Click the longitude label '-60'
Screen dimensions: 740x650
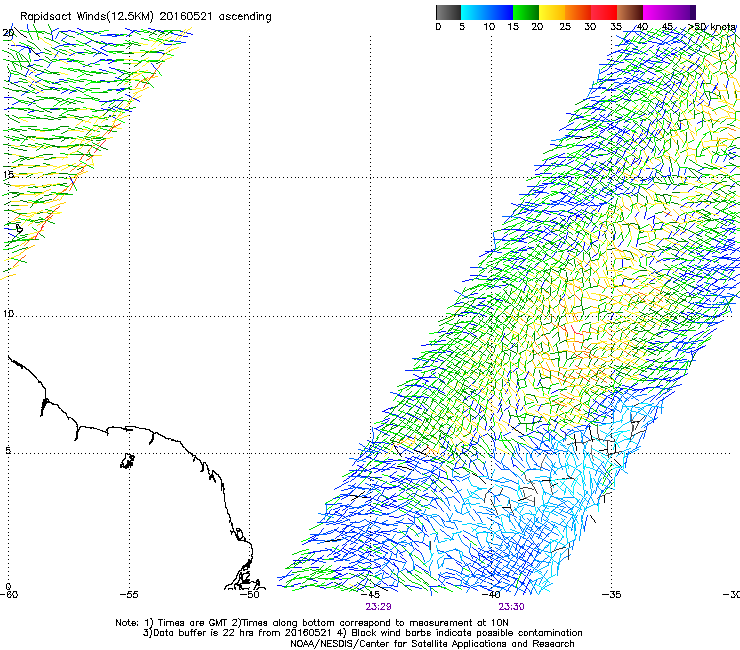click(x=9, y=594)
